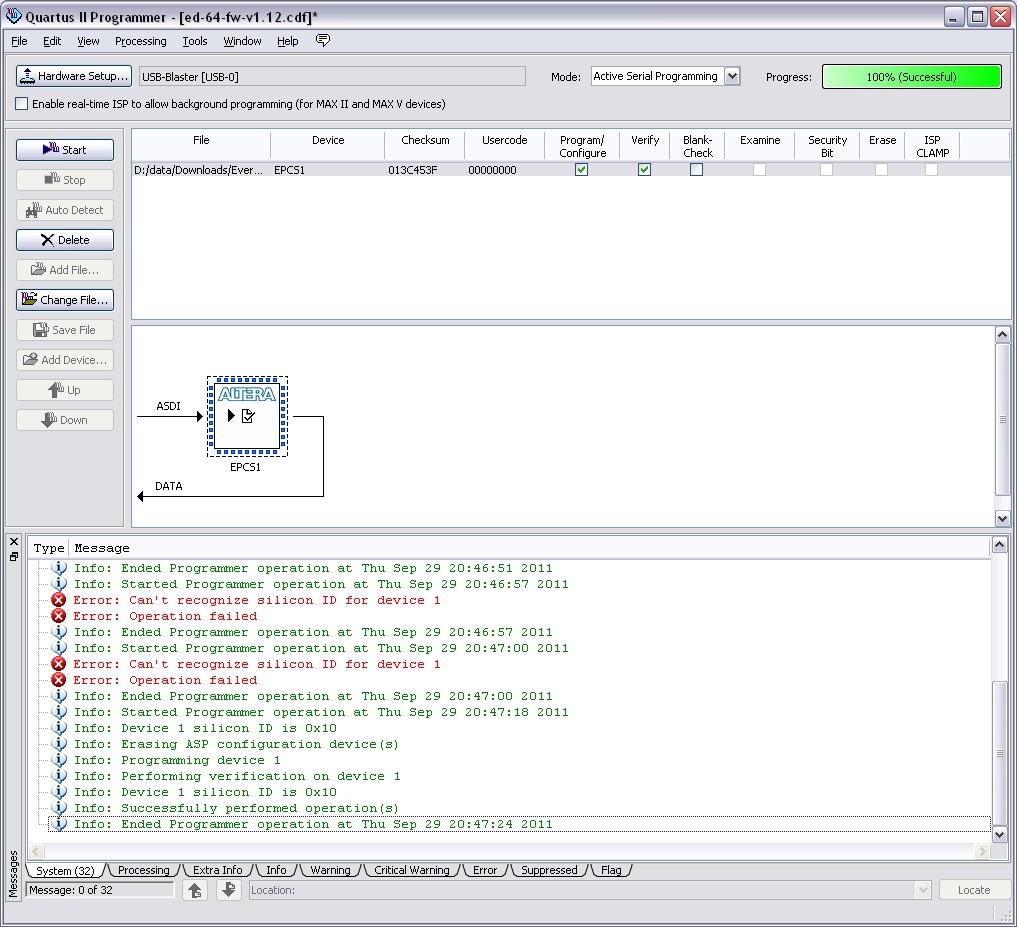This screenshot has width=1017, height=927.
Task: Select the last 'Ended Programmer operation' message
Action: click(312, 824)
